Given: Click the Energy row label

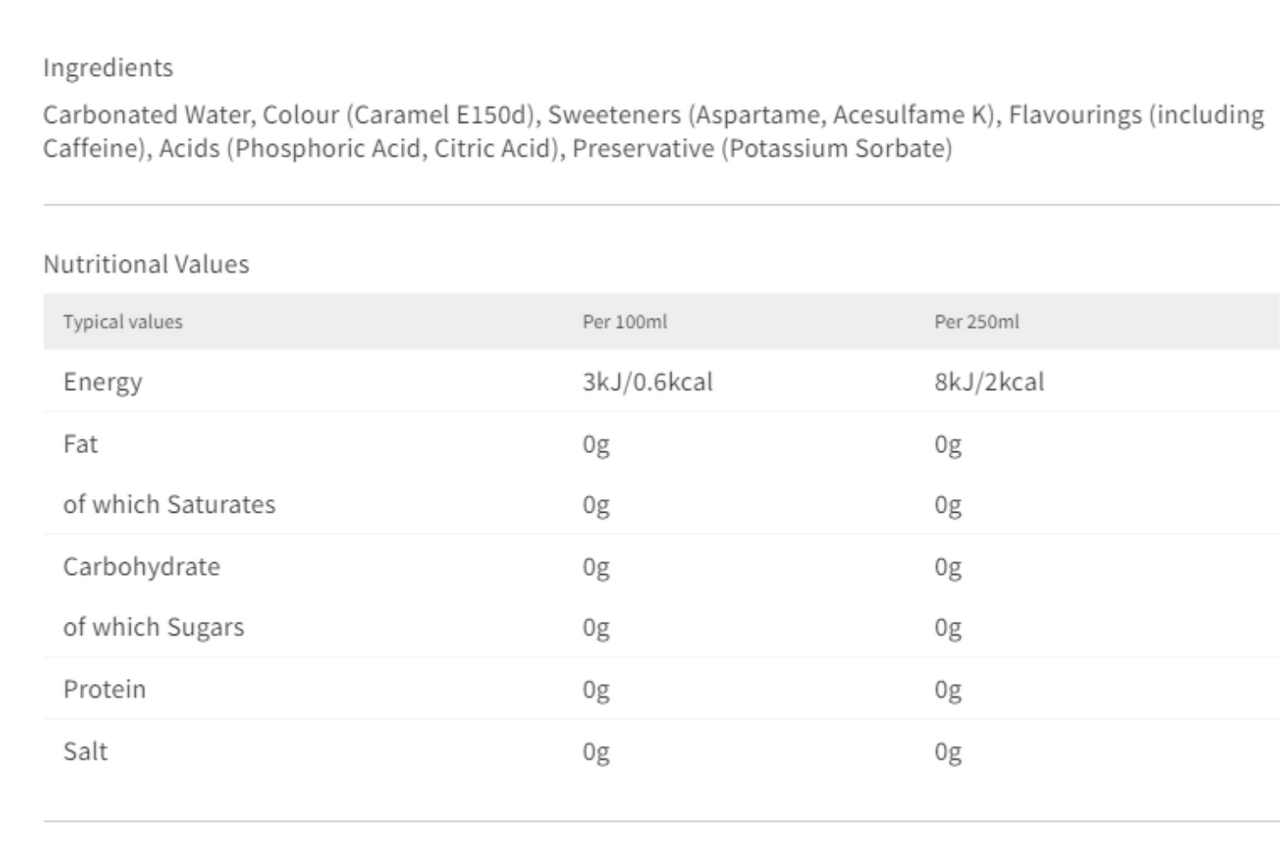Looking at the screenshot, I should (103, 382).
